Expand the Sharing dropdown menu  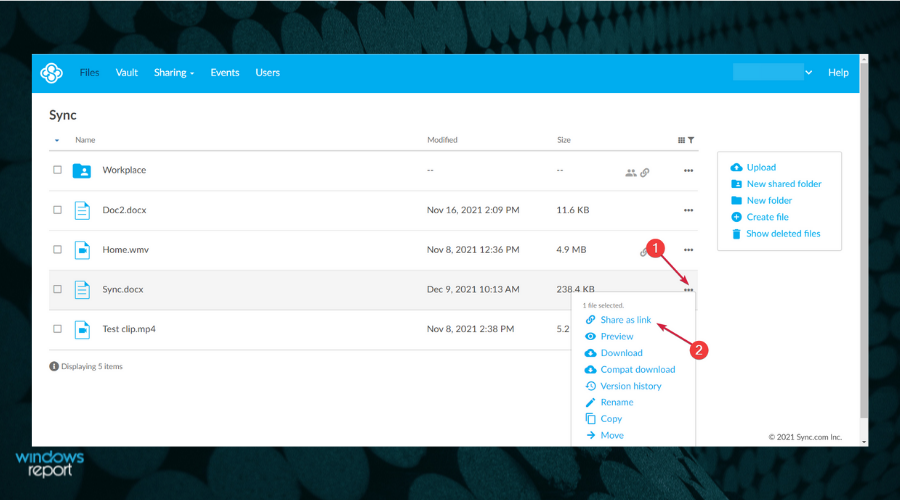[174, 73]
